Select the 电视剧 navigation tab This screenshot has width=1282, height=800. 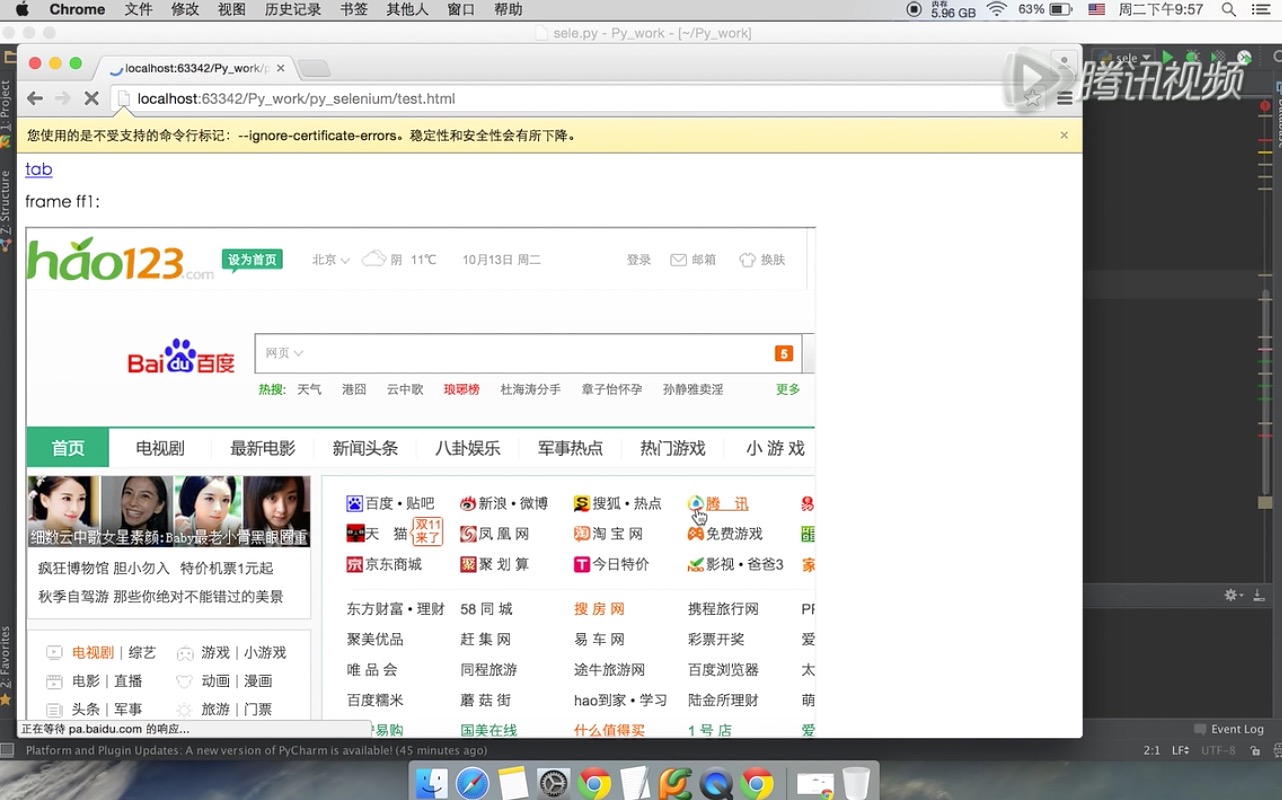[160, 448]
